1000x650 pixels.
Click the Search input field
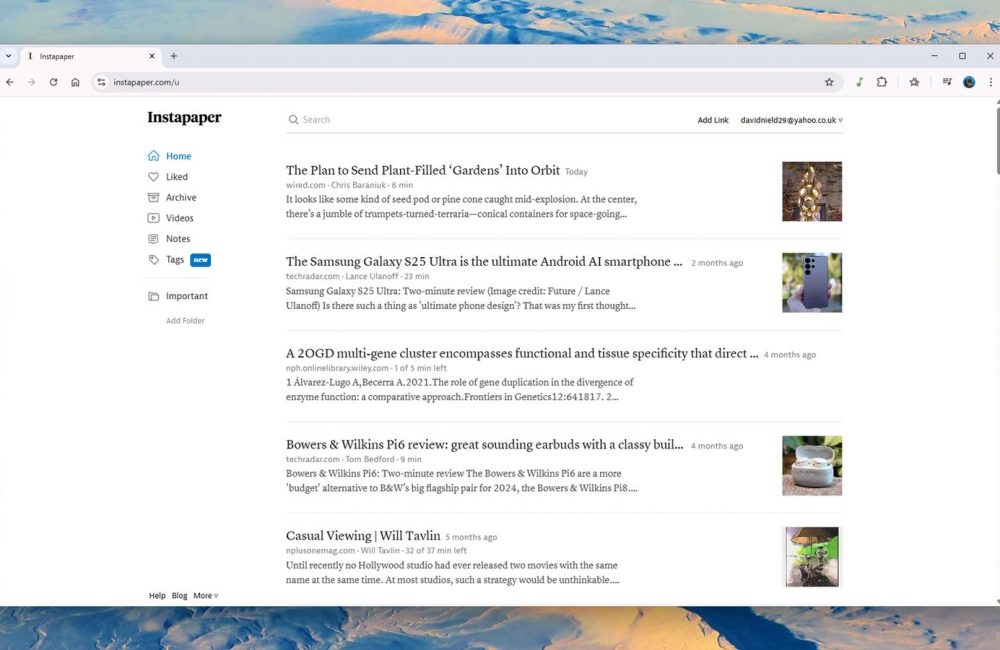480,120
